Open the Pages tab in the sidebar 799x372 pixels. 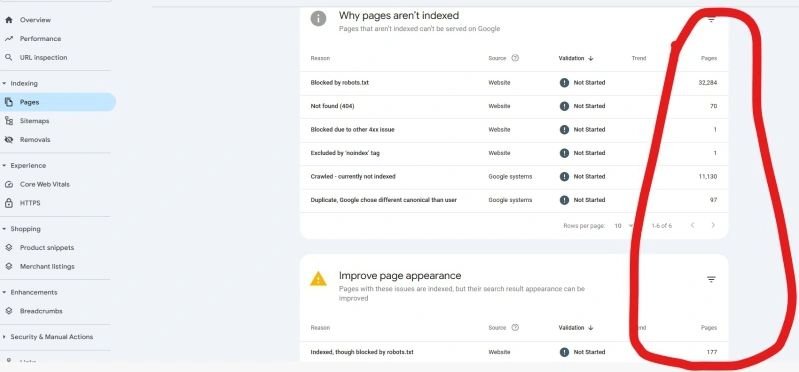(58, 102)
